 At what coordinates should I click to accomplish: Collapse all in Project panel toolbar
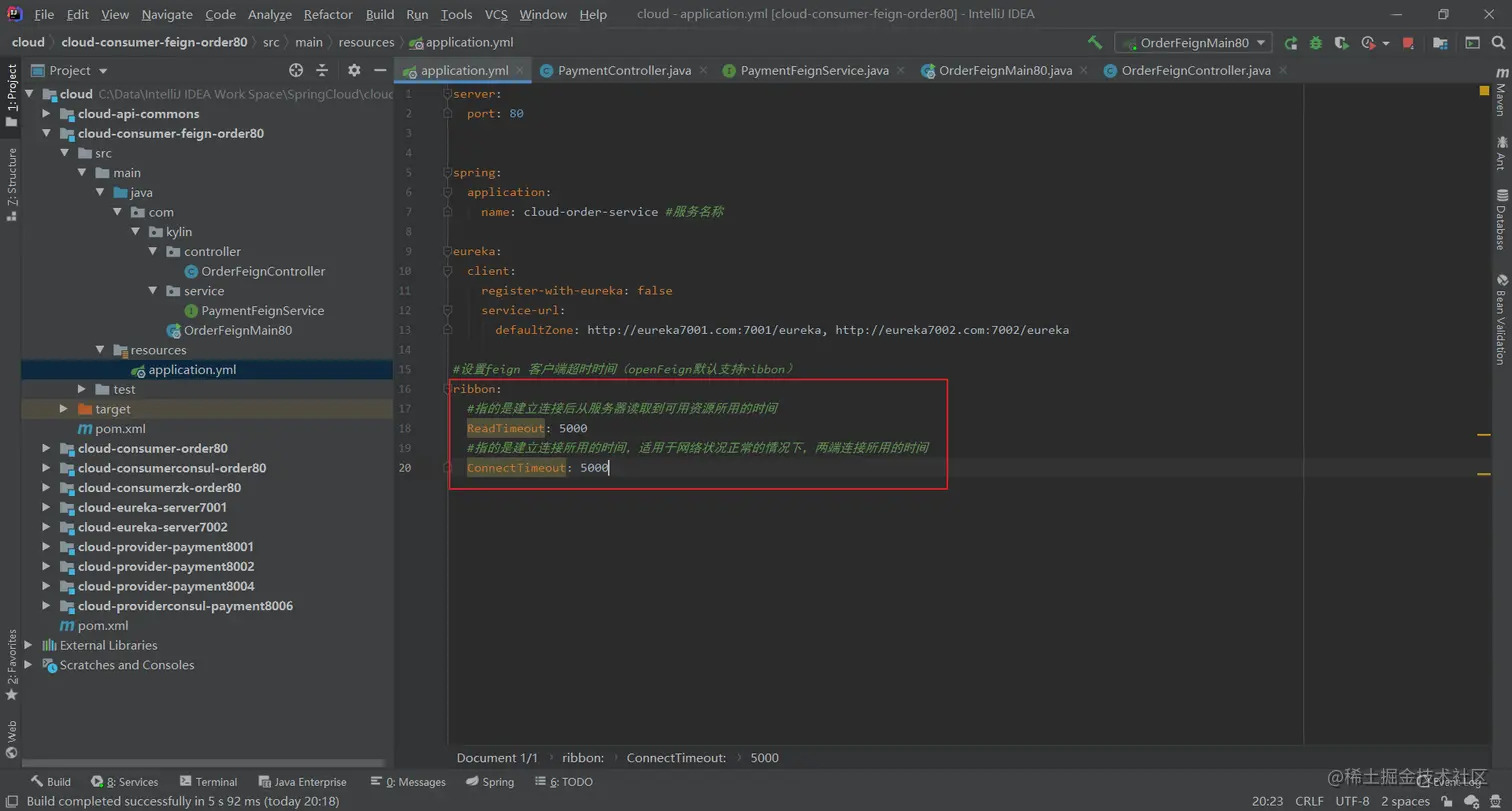(322, 70)
